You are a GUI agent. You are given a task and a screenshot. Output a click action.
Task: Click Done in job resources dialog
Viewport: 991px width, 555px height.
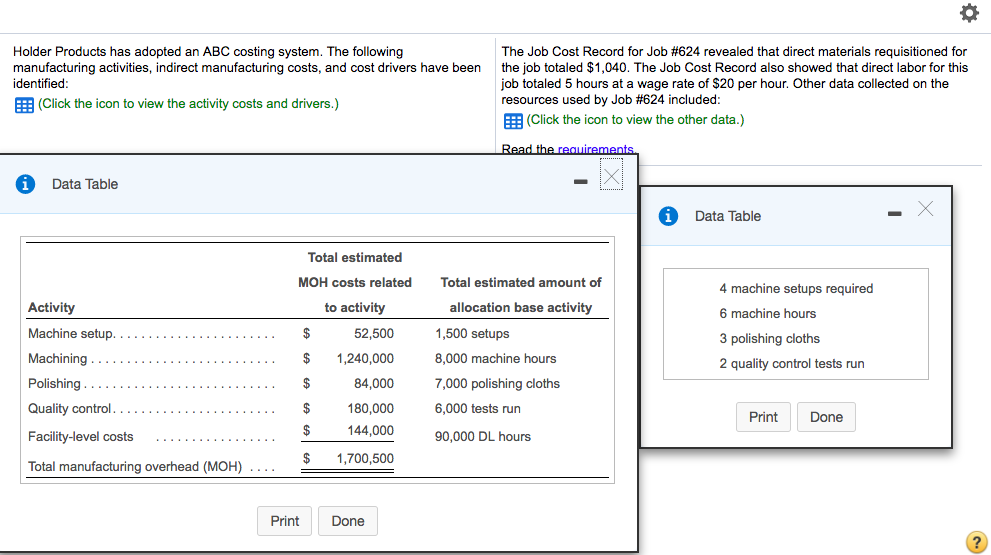click(x=826, y=417)
